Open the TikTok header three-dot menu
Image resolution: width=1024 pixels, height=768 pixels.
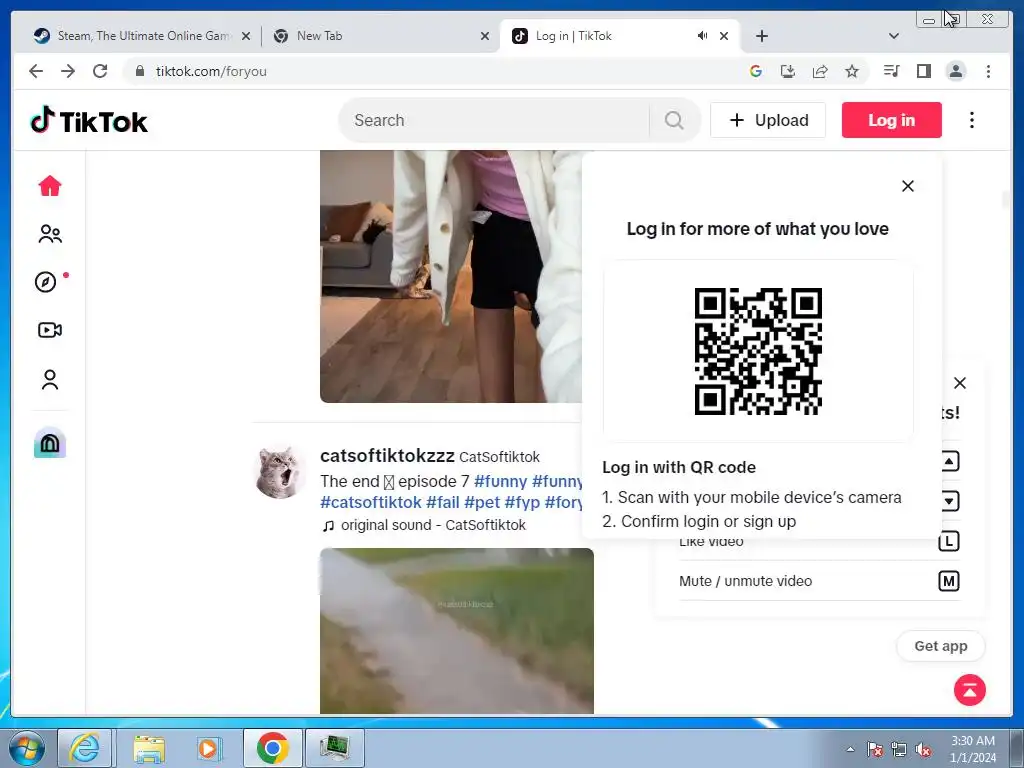pyautogui.click(x=972, y=120)
